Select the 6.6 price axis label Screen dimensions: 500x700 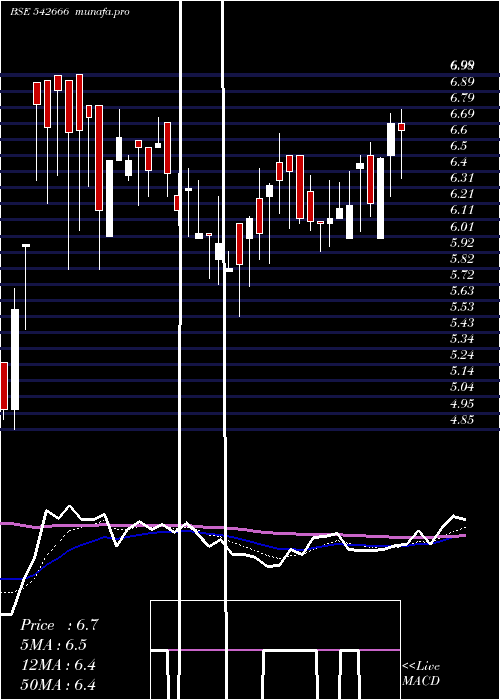point(459,130)
